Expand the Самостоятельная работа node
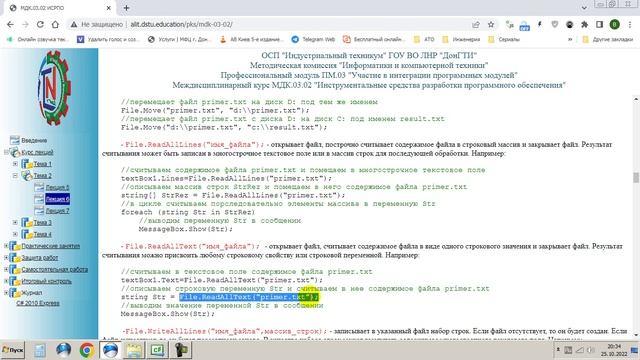 [x=7, y=269]
